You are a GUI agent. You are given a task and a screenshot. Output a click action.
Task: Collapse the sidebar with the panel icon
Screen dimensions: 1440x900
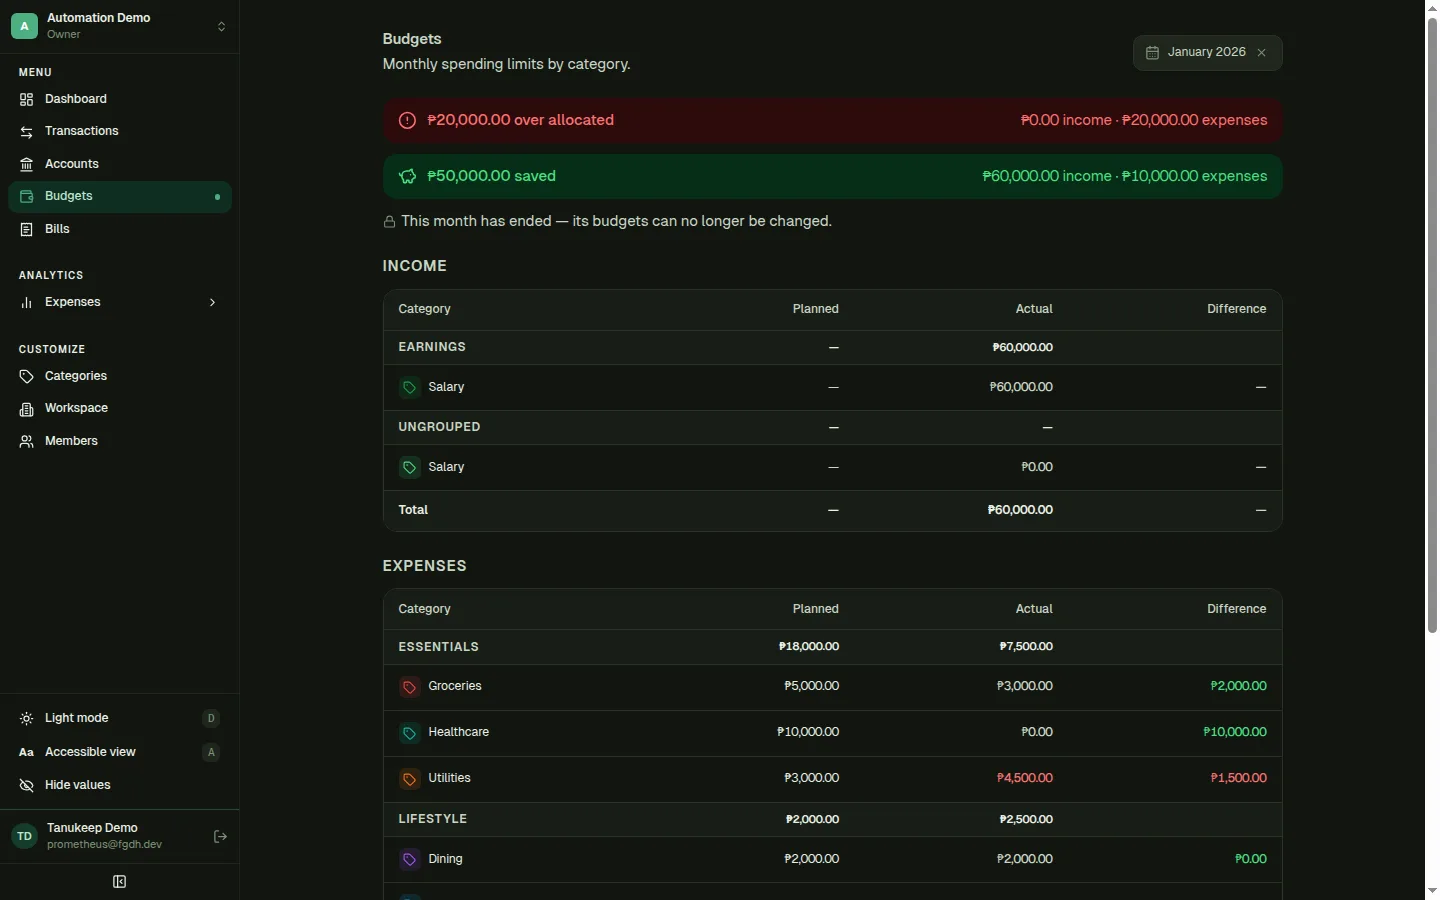coord(119,882)
